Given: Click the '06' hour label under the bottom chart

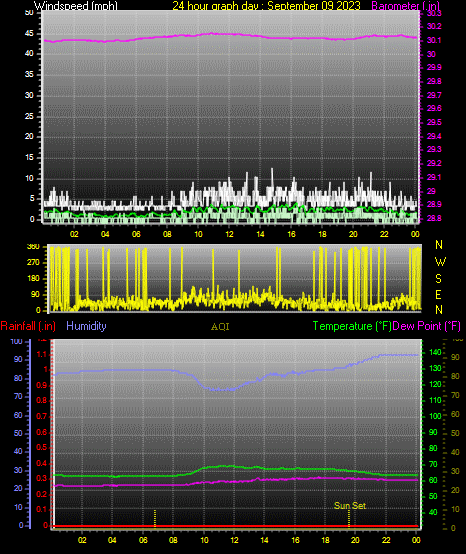Looking at the screenshot, I should click(x=143, y=540).
